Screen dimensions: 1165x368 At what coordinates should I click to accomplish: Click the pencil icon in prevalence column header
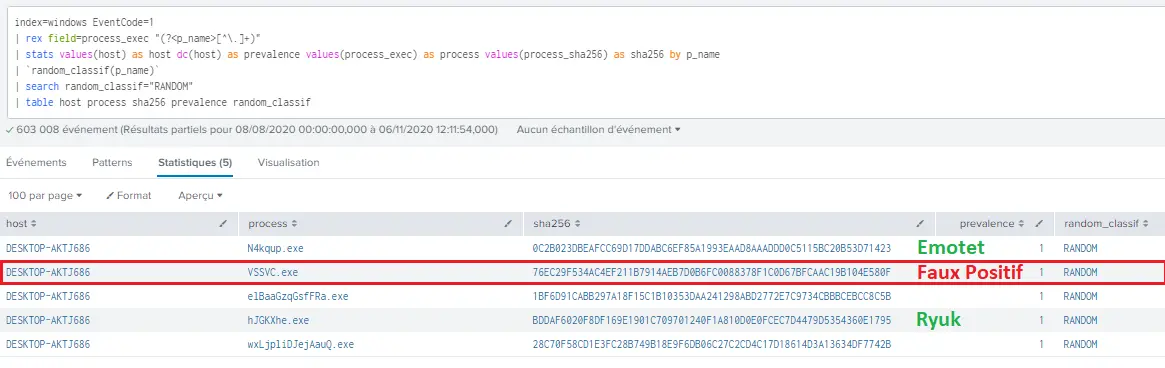1039,223
